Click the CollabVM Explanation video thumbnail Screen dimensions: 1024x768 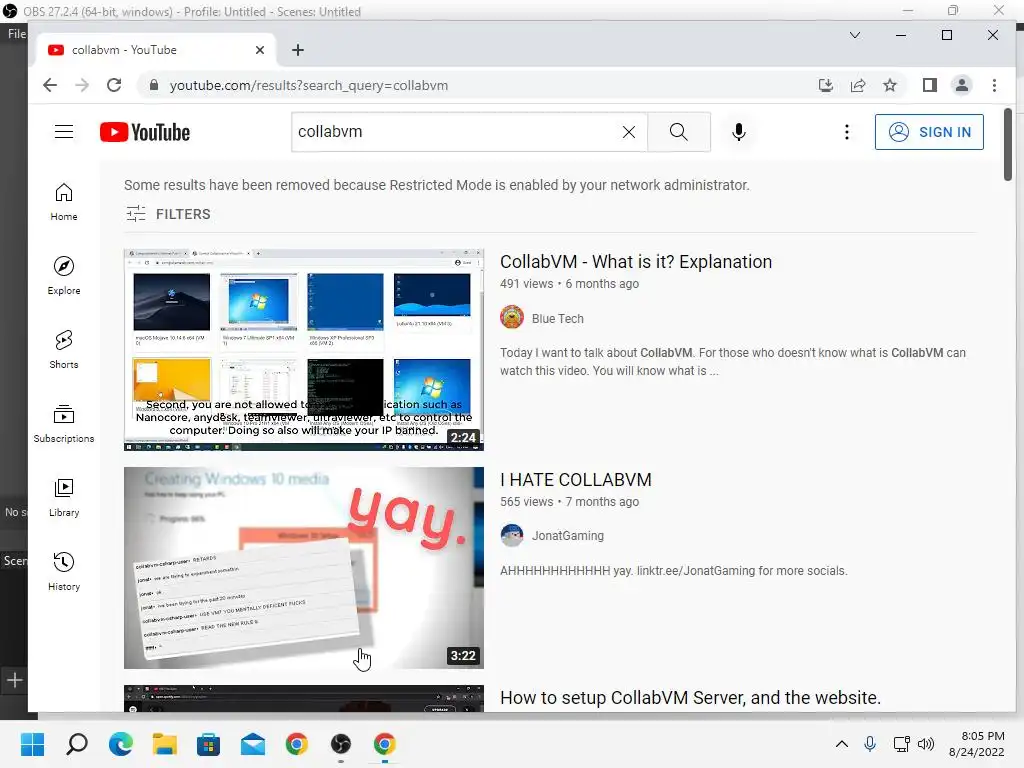pyautogui.click(x=304, y=349)
